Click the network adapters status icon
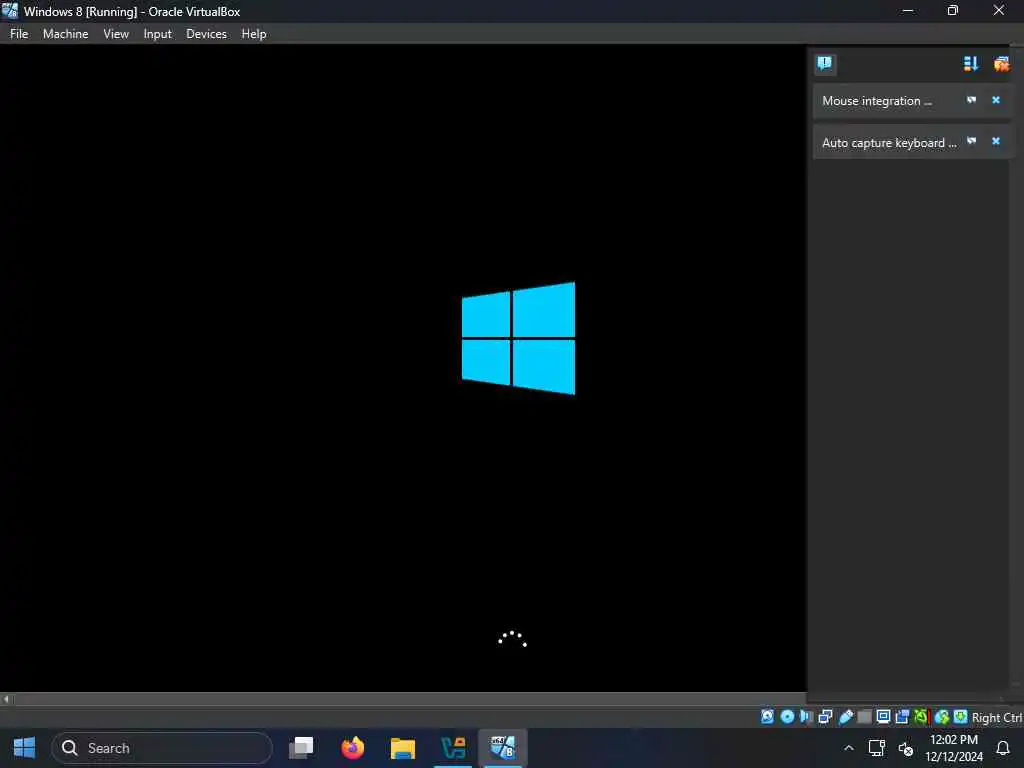Screen dimensions: 1024x768 tap(825, 716)
